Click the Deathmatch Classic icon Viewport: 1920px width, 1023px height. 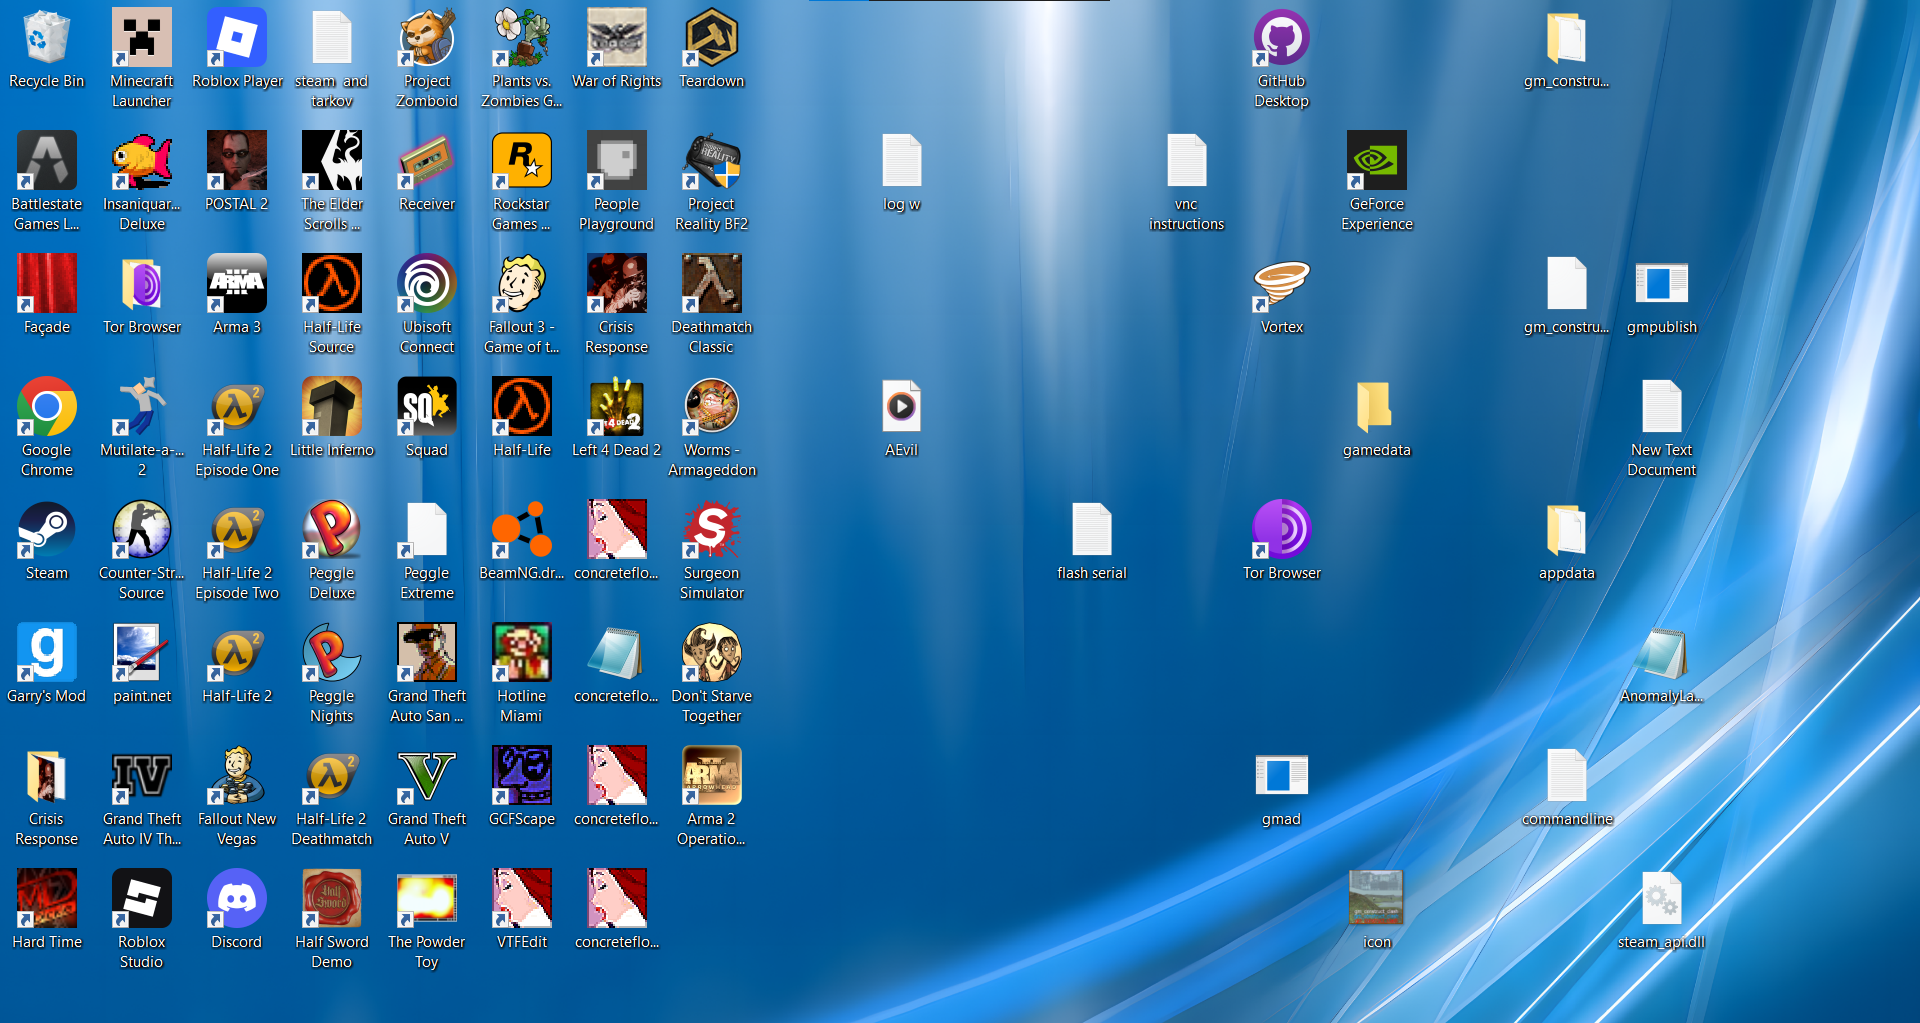pos(712,283)
